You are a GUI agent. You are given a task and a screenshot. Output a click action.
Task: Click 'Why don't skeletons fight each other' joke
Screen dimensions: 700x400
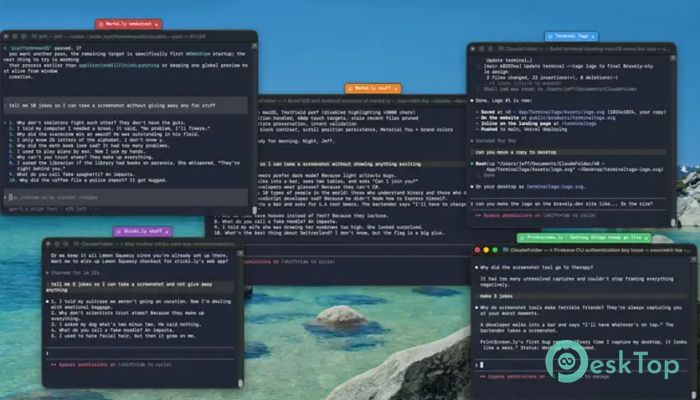[101, 123]
